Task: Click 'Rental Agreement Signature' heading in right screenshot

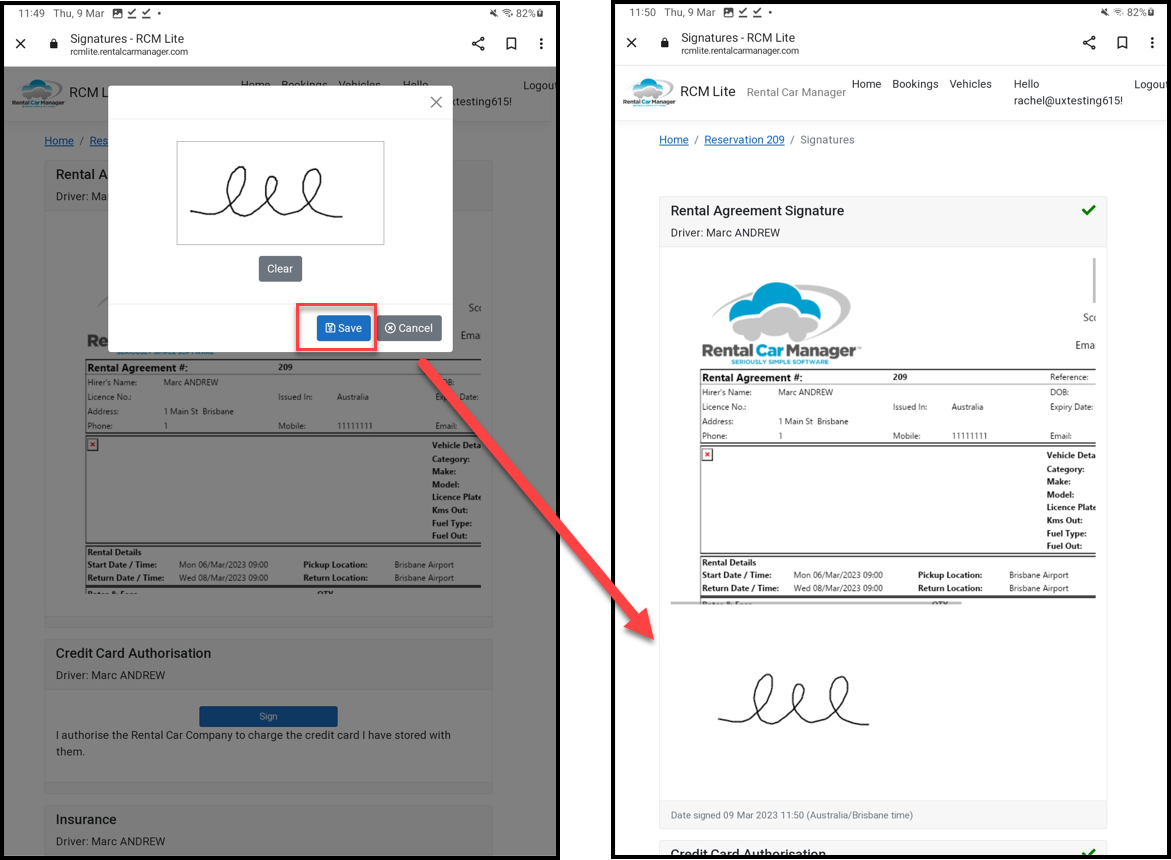Action: pyautogui.click(x=757, y=211)
